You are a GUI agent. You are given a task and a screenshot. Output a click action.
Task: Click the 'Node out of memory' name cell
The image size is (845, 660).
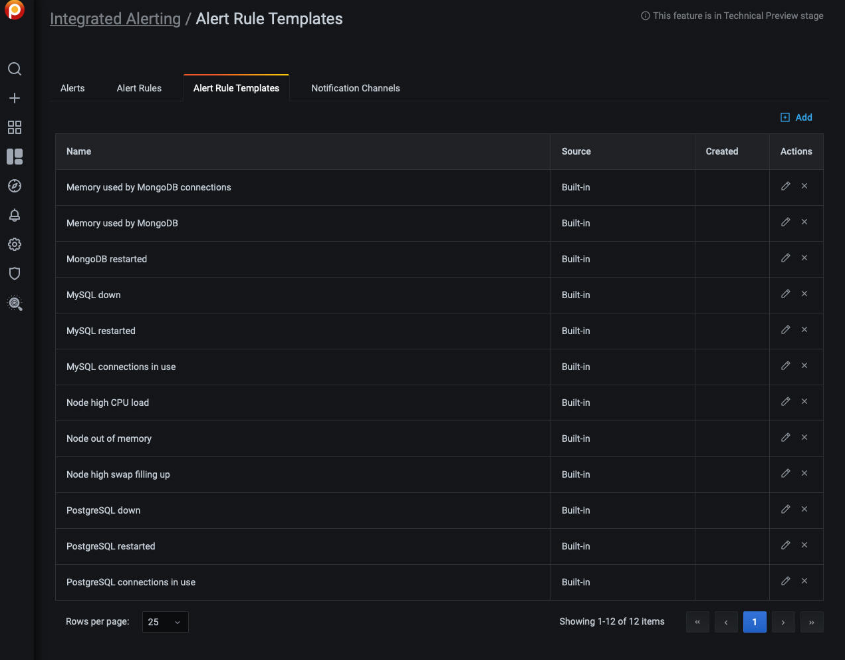point(302,439)
